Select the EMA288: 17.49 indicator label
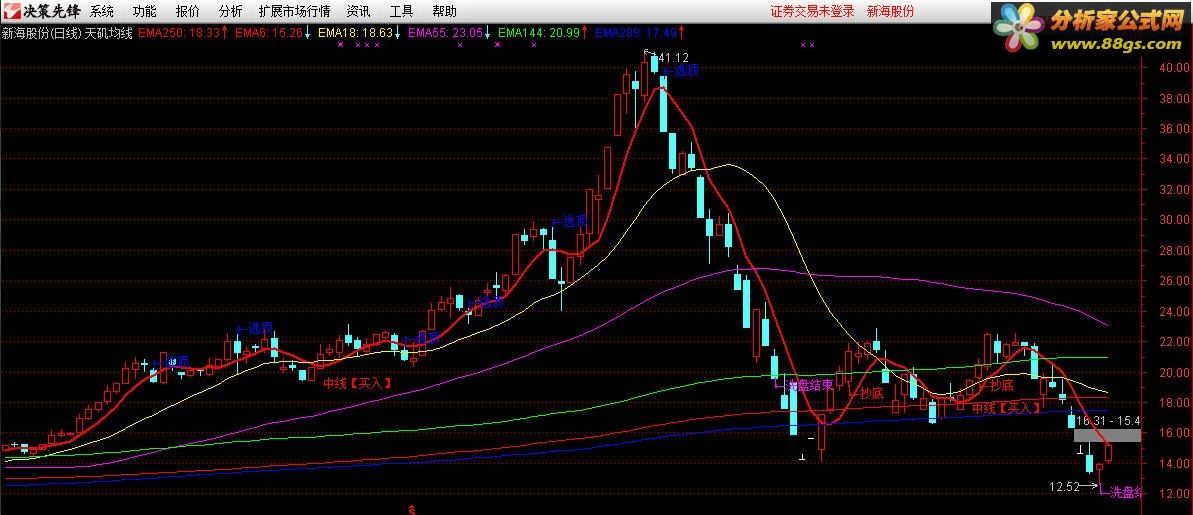 pos(639,33)
